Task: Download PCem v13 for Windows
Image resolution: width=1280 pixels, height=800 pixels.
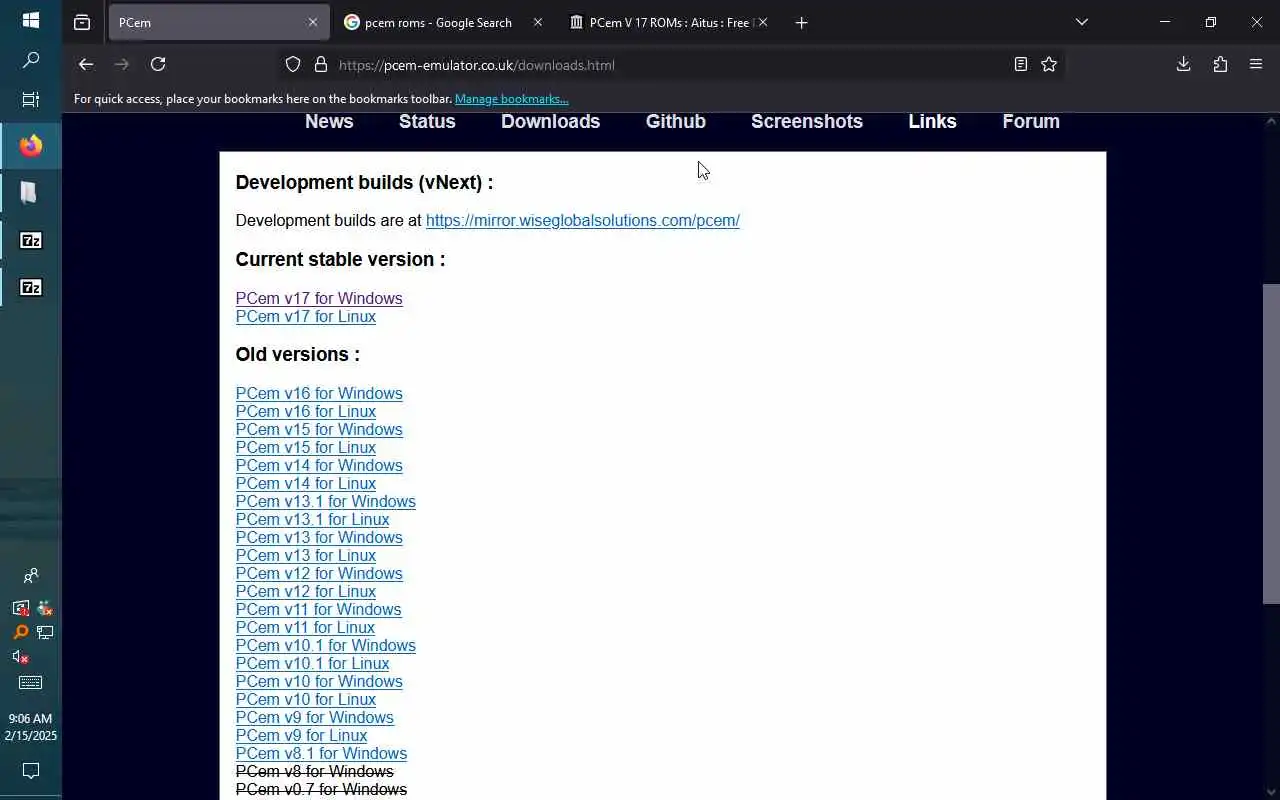Action: (x=319, y=537)
